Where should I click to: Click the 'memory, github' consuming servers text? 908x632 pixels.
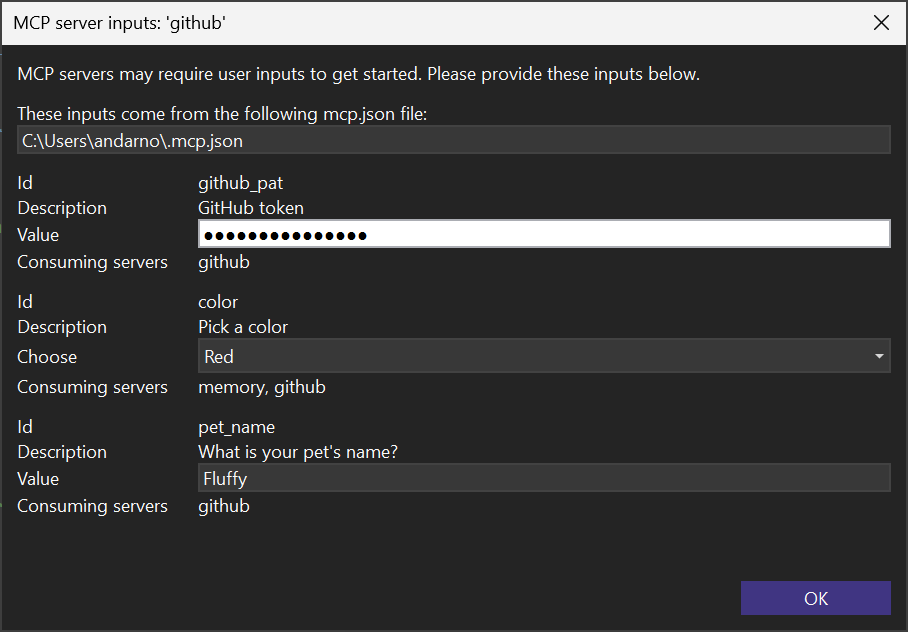pyautogui.click(x=262, y=387)
